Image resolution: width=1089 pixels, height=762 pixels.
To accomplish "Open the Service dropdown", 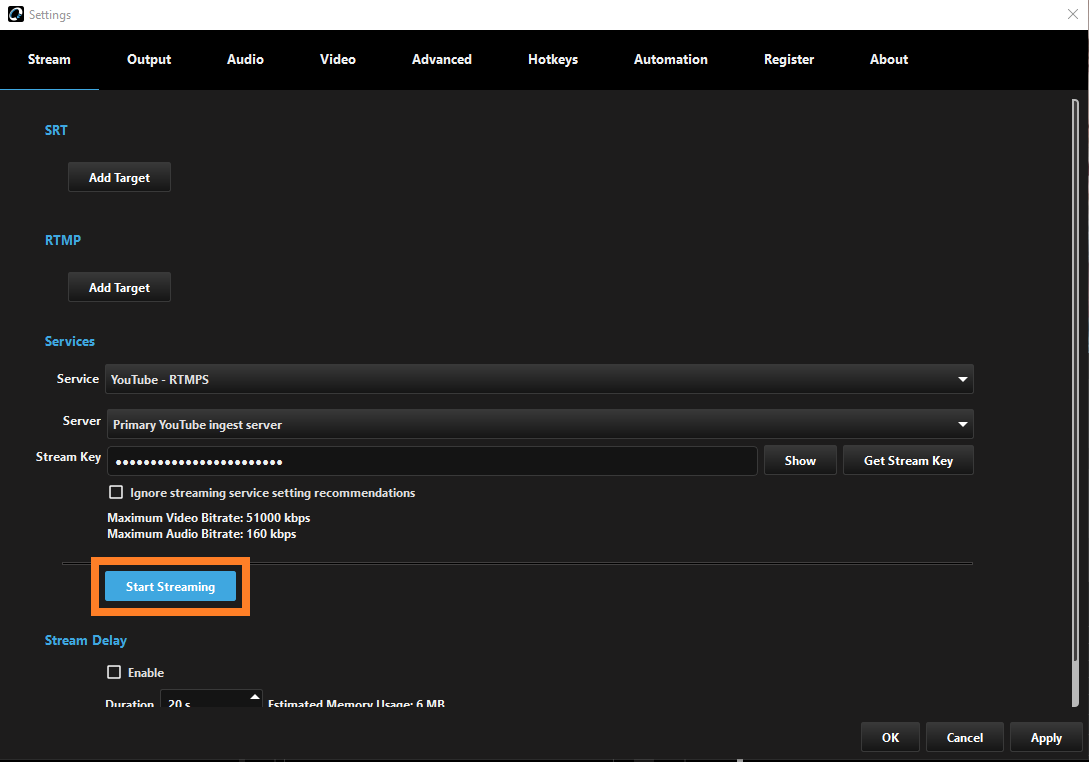I will [x=540, y=380].
